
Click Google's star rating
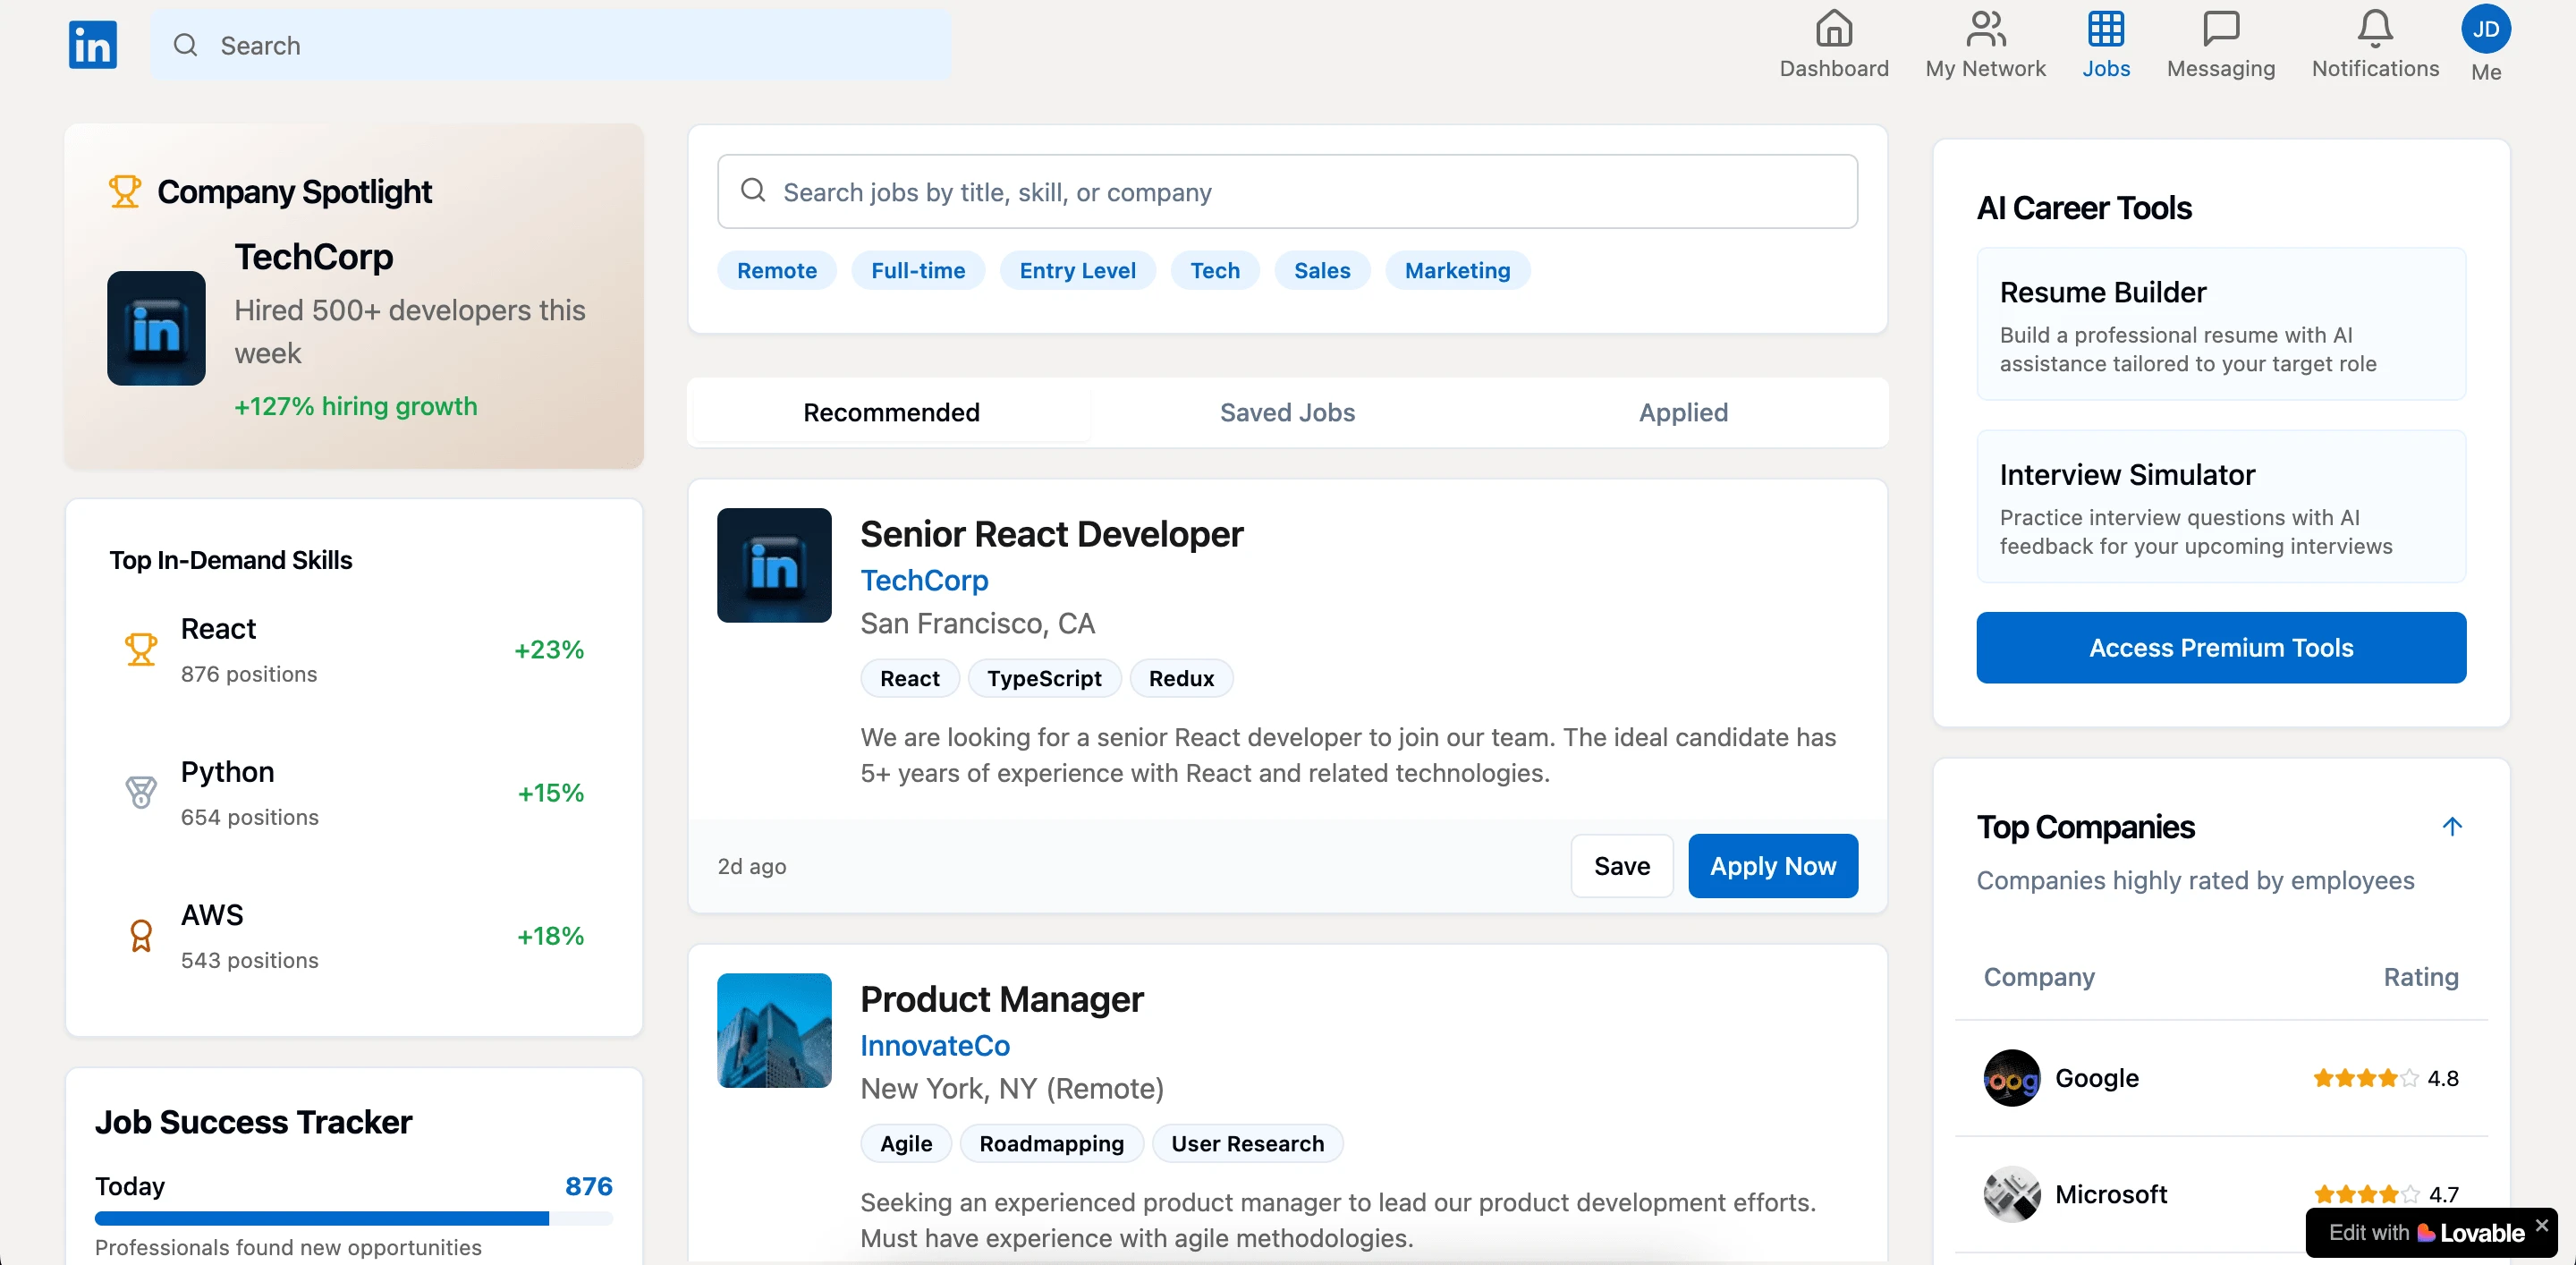pos(2365,1078)
